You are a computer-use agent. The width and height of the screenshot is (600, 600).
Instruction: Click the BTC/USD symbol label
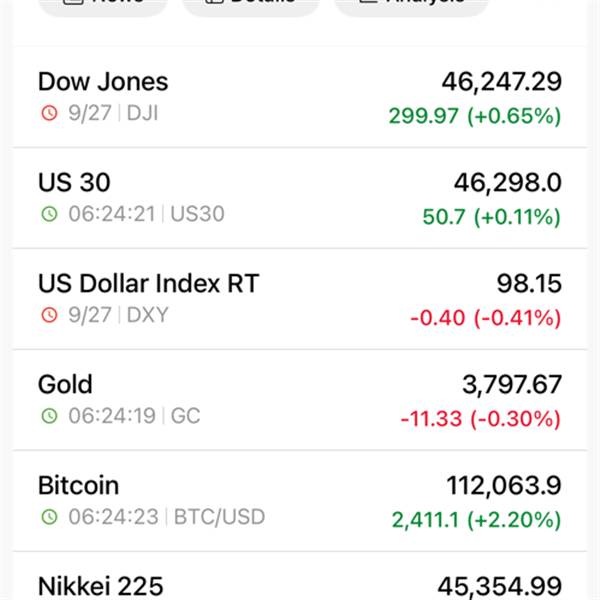[217, 517]
